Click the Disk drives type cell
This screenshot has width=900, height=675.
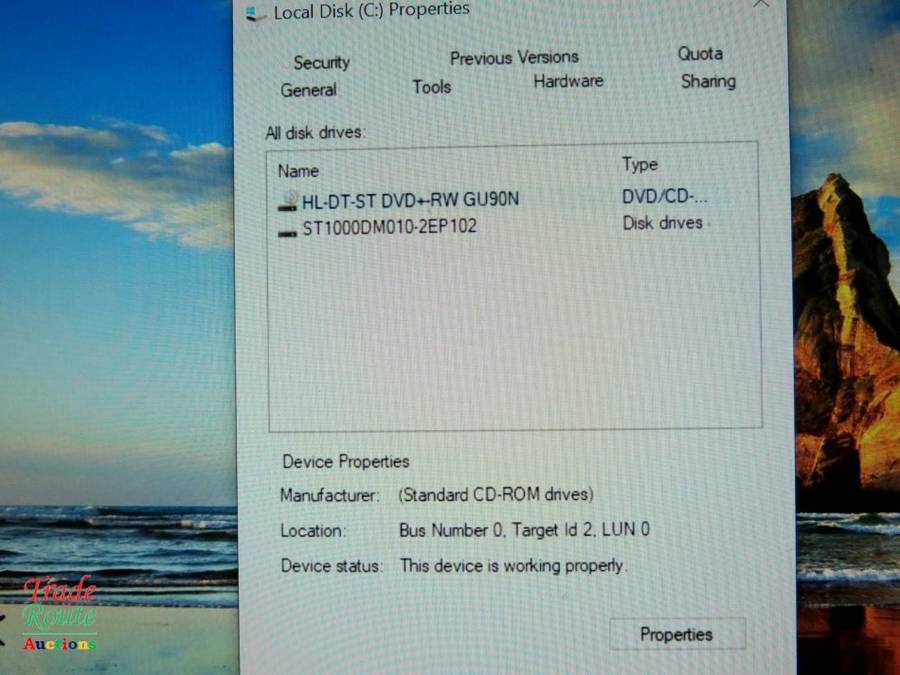tap(662, 223)
